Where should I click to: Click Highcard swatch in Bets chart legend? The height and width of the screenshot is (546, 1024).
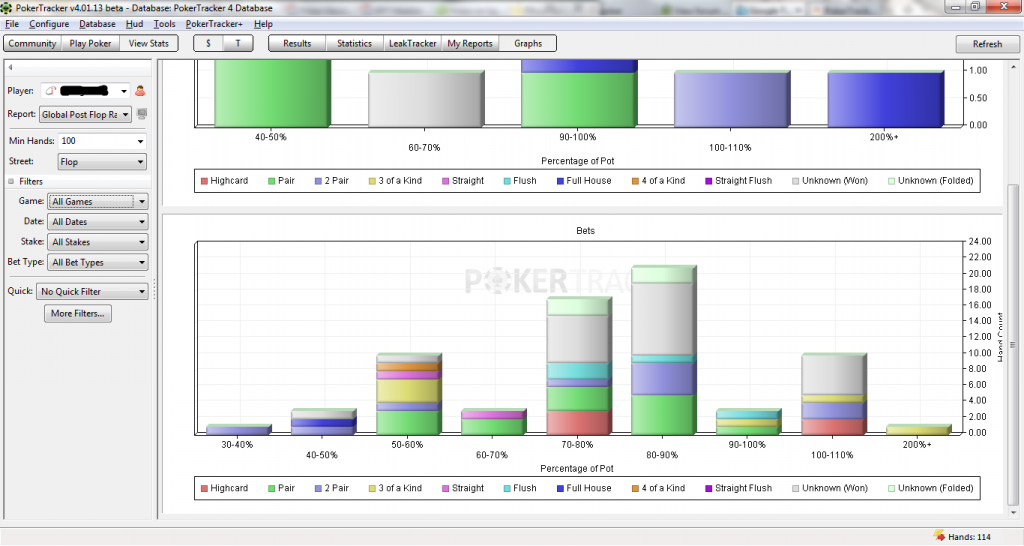click(204, 489)
